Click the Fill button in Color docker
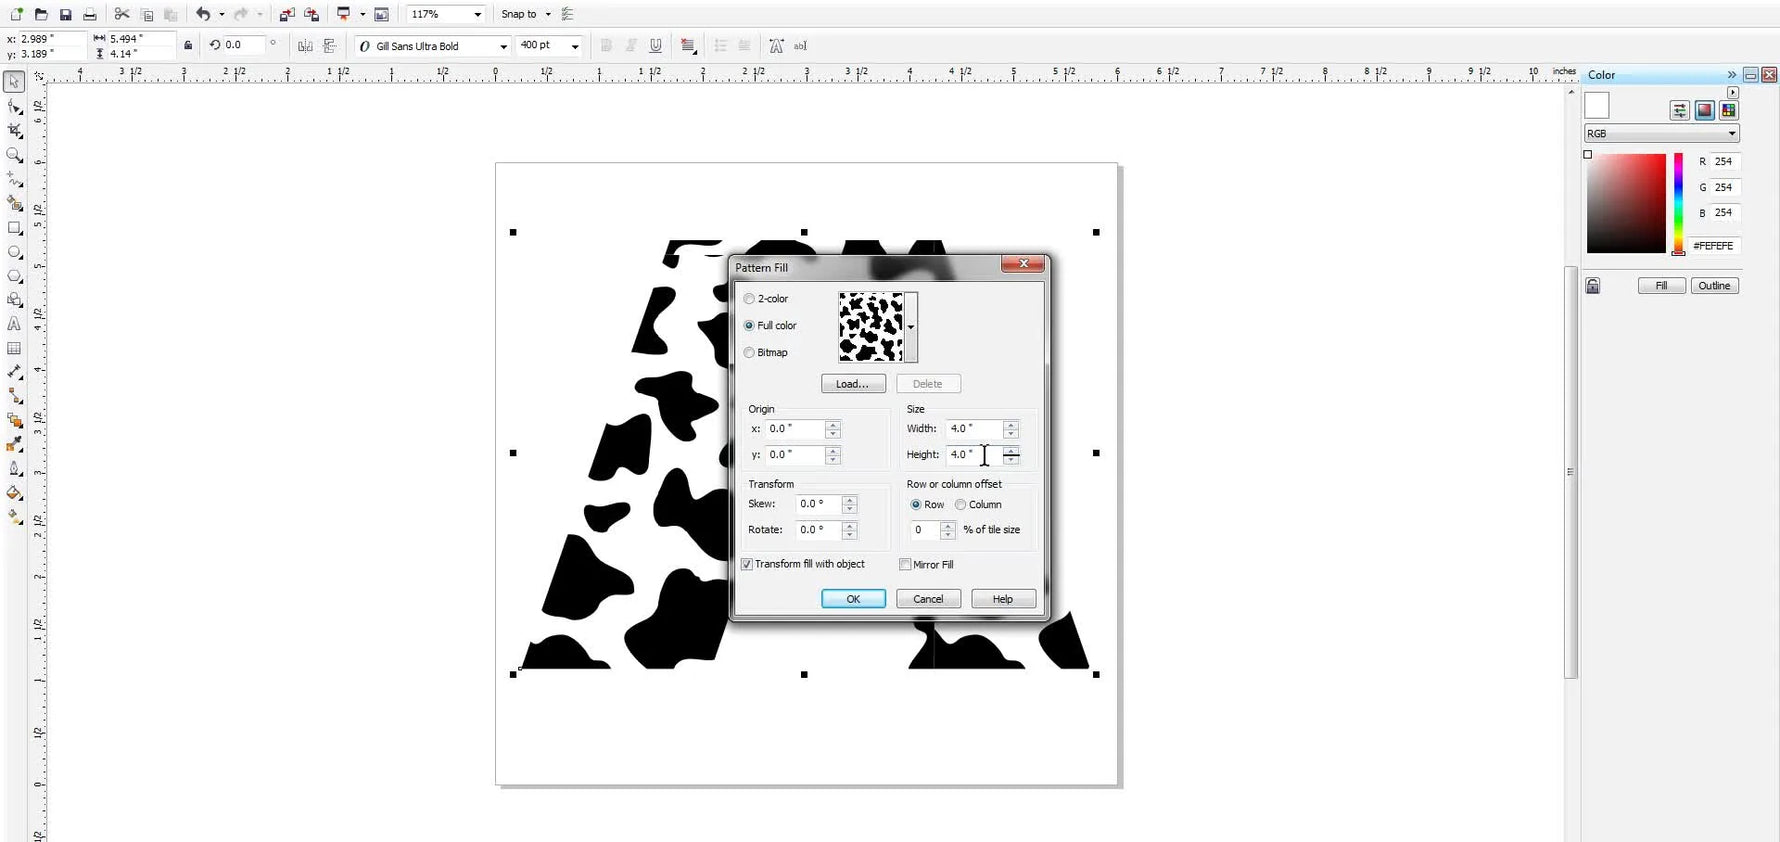Viewport: 1780px width, 842px height. tap(1661, 286)
